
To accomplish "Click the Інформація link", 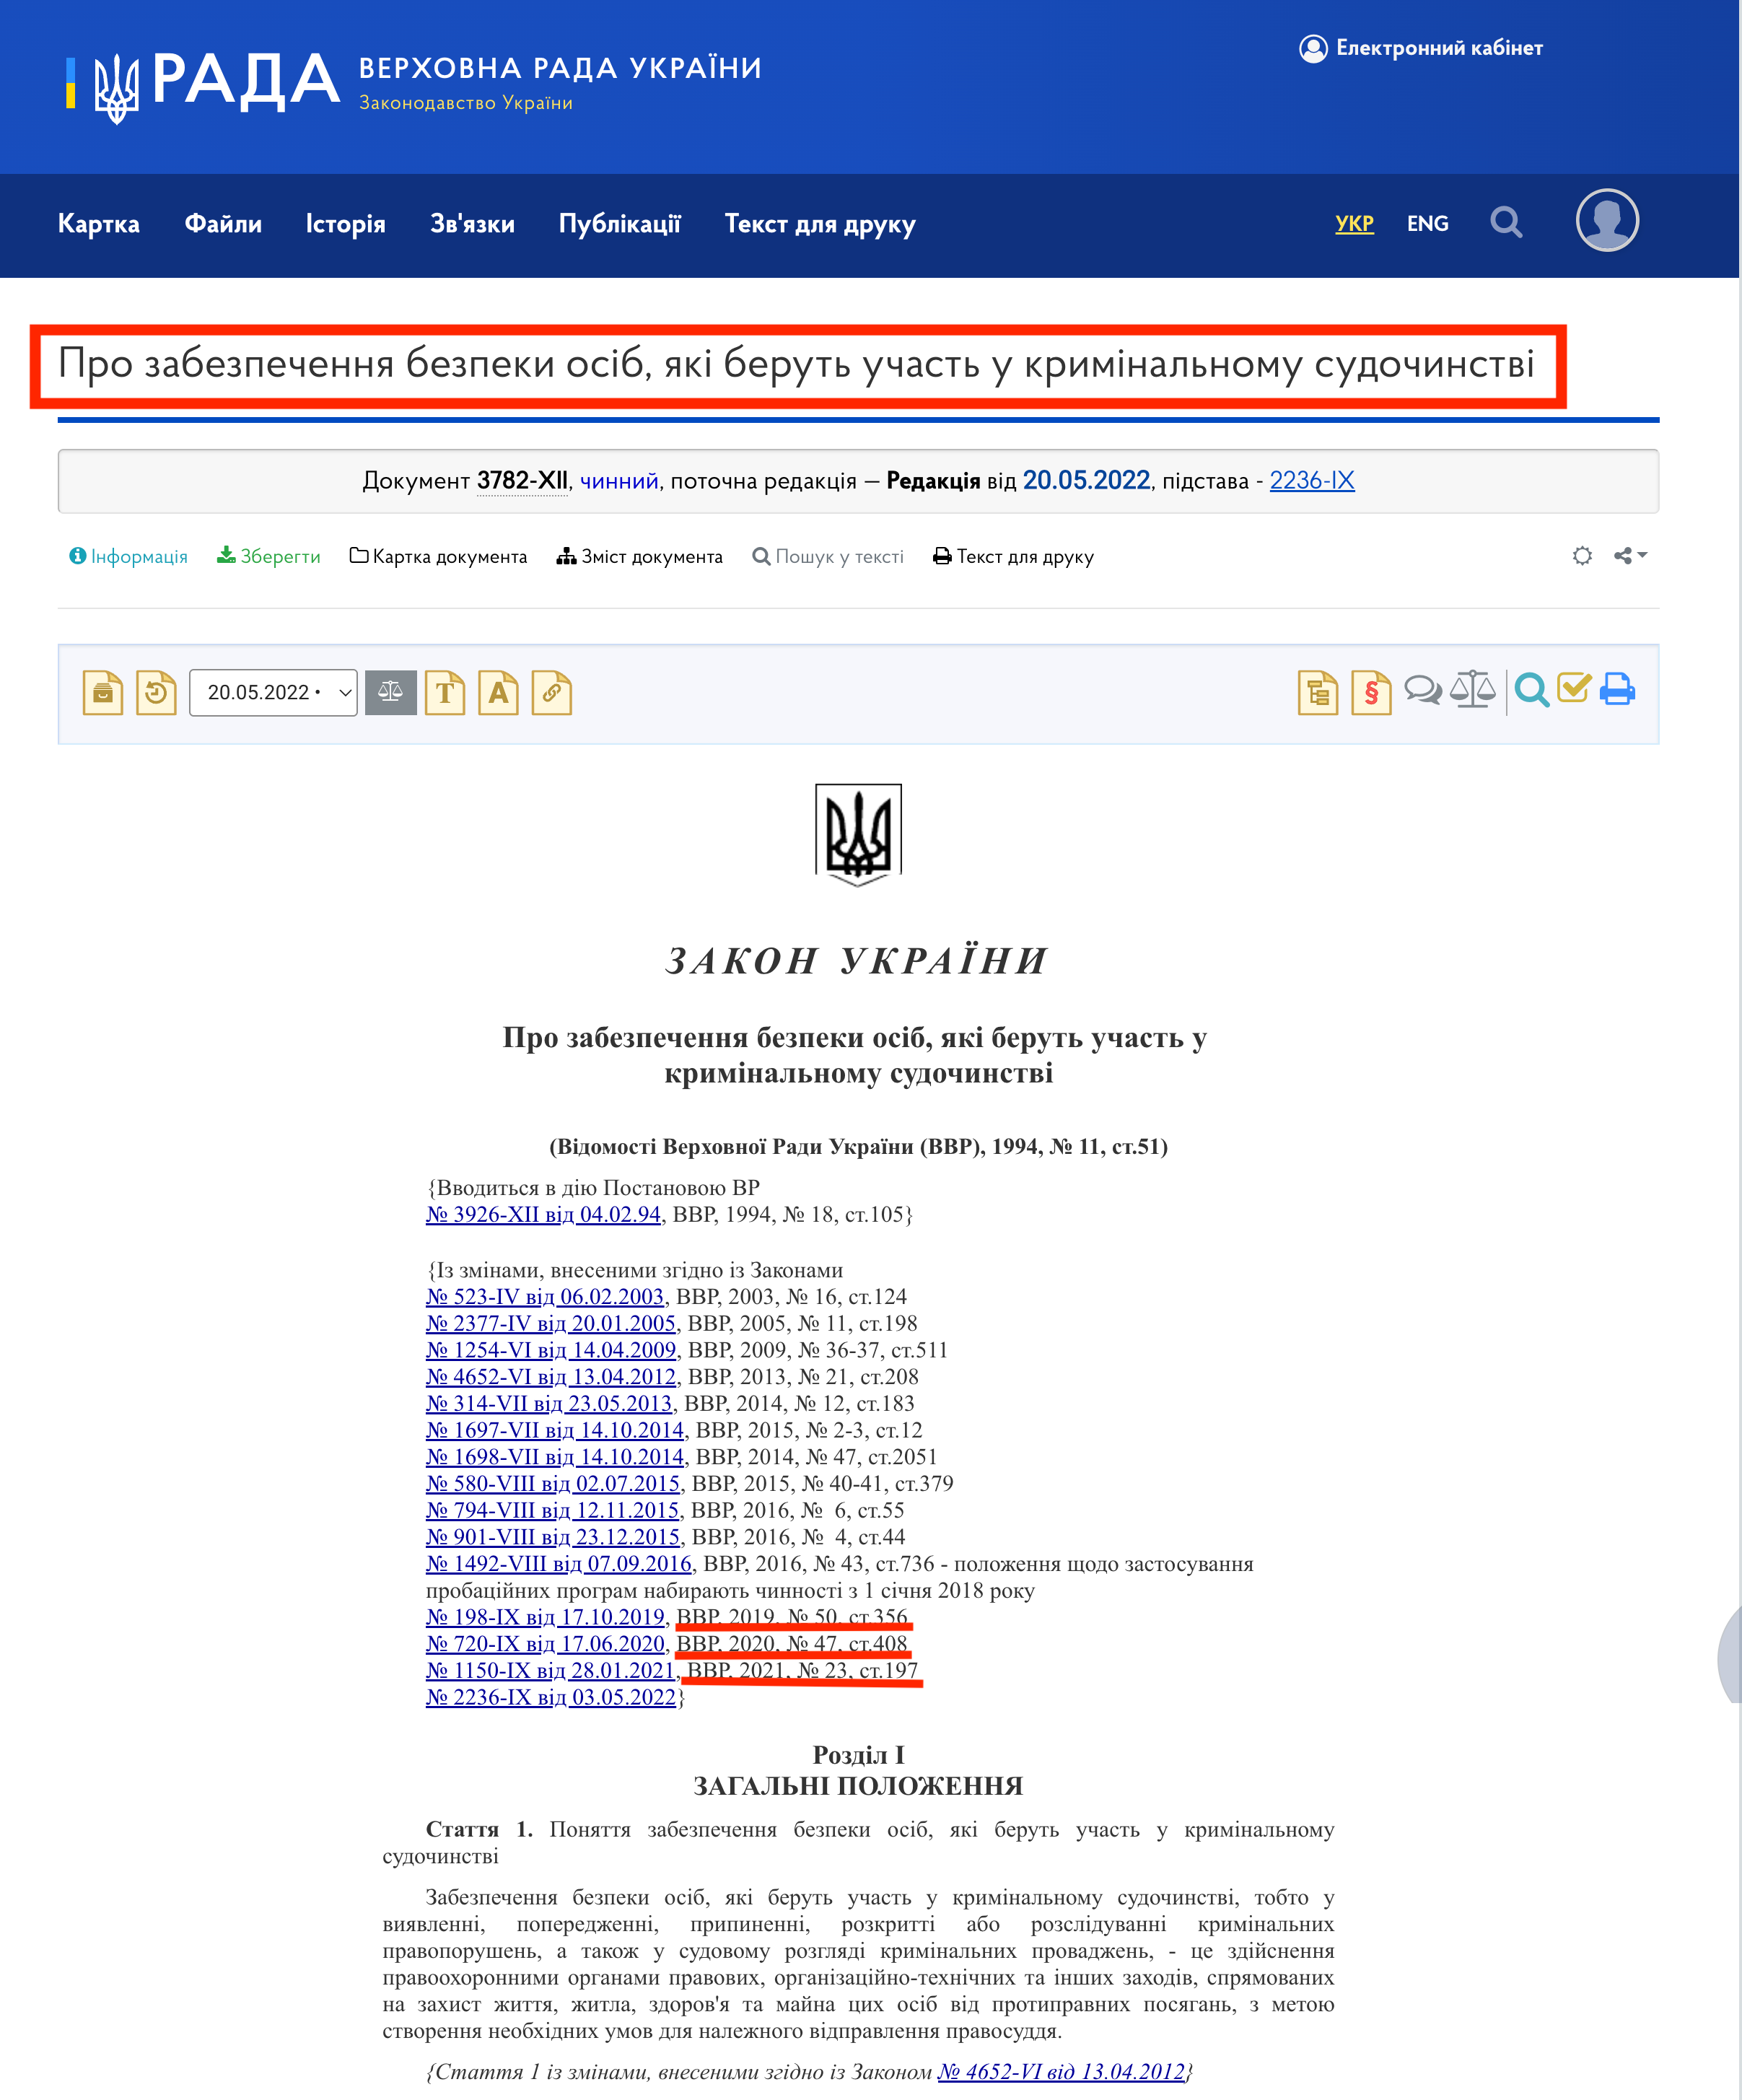I will point(128,556).
